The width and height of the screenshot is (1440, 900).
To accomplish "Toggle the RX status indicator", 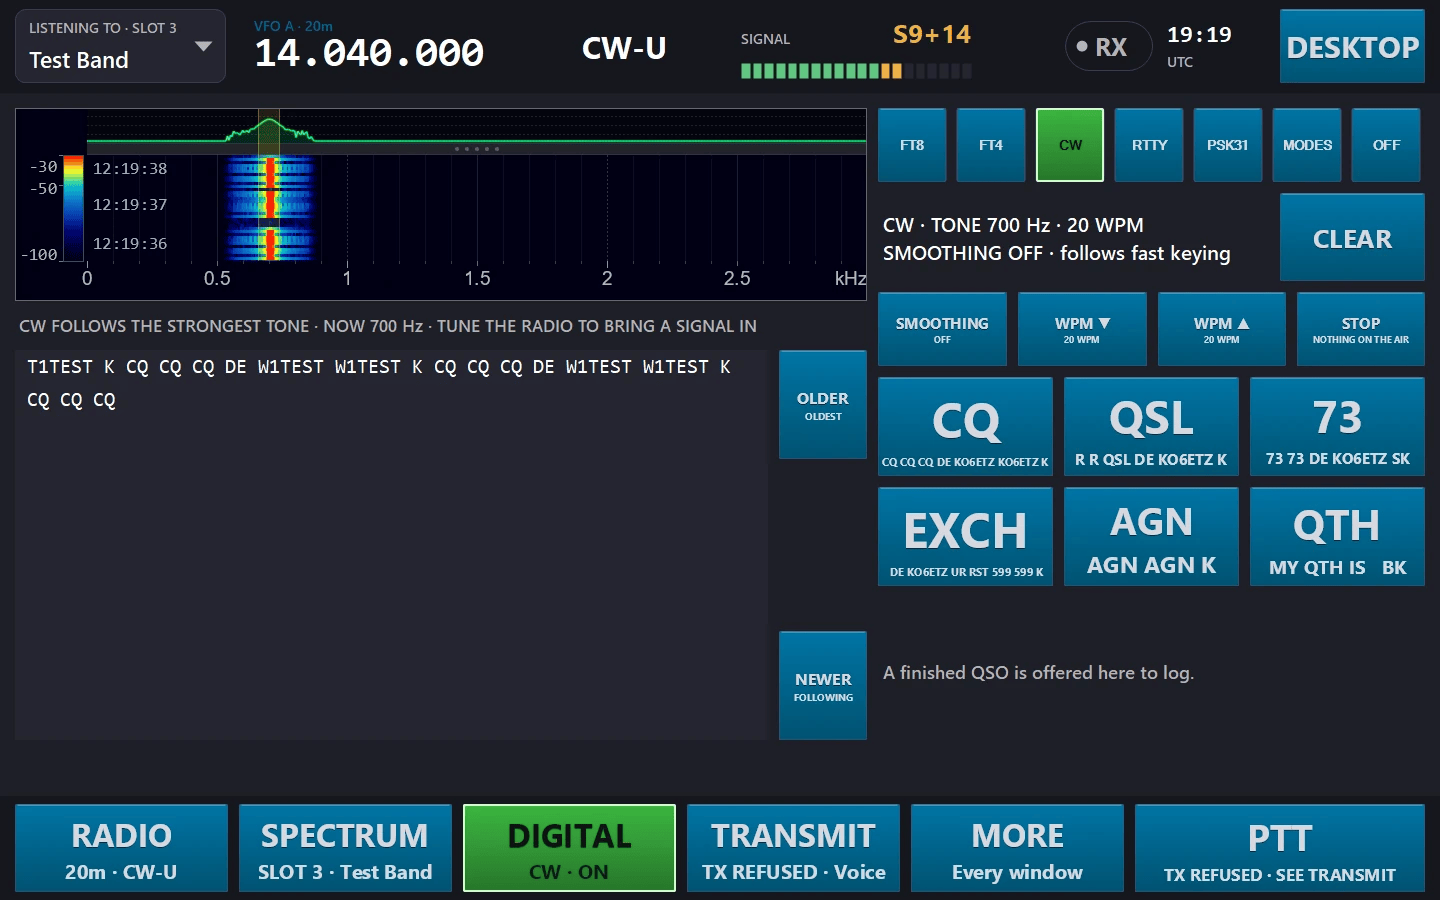I will coord(1109,47).
